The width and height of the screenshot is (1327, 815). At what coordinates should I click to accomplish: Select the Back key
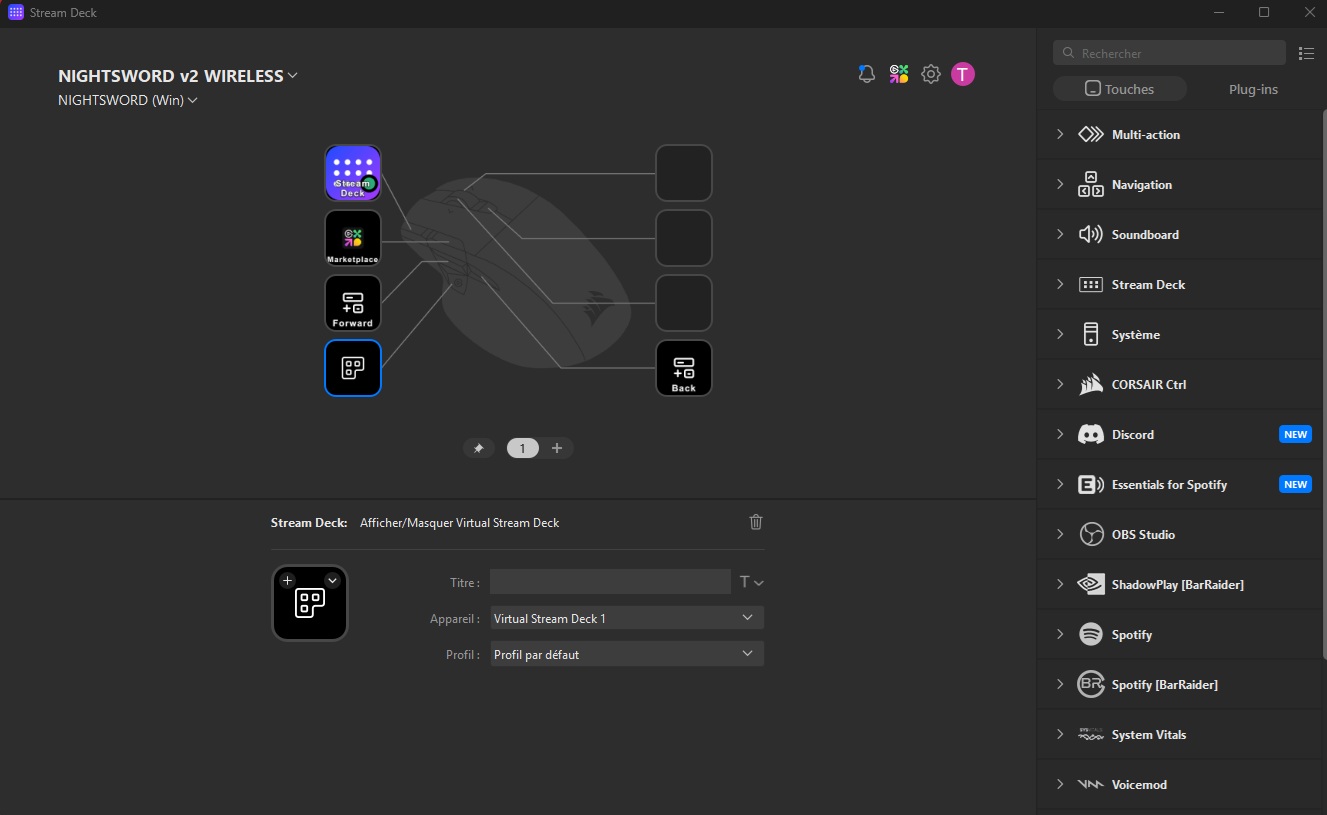click(684, 368)
